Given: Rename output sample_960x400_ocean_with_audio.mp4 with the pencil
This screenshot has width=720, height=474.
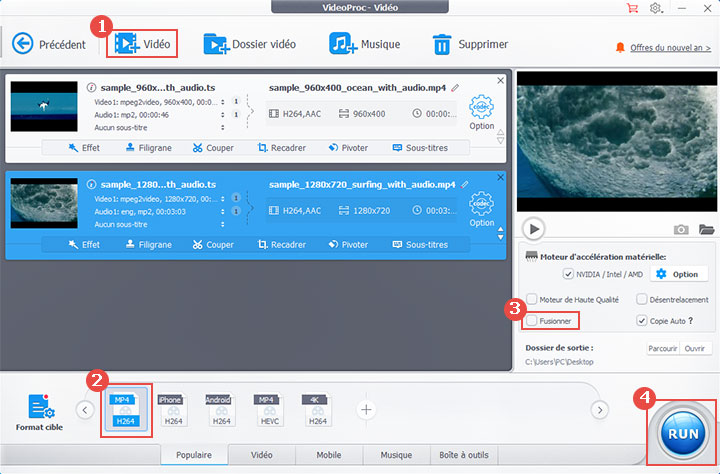Looking at the screenshot, I should 455,87.
